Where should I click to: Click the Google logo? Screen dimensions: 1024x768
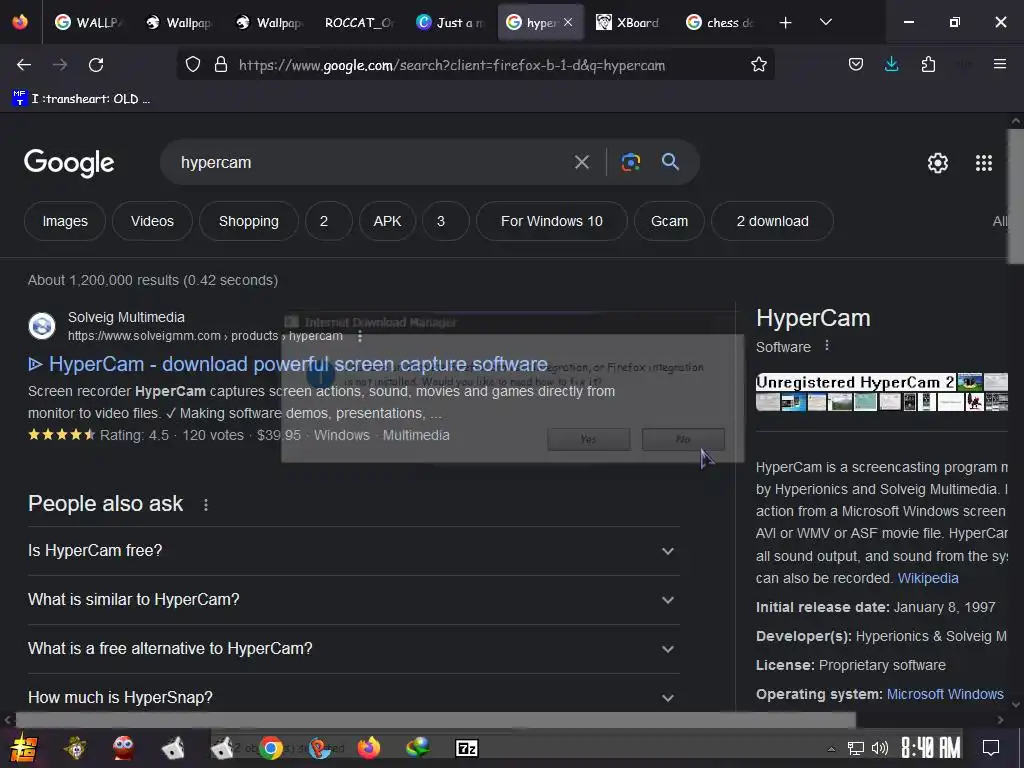coord(69,163)
